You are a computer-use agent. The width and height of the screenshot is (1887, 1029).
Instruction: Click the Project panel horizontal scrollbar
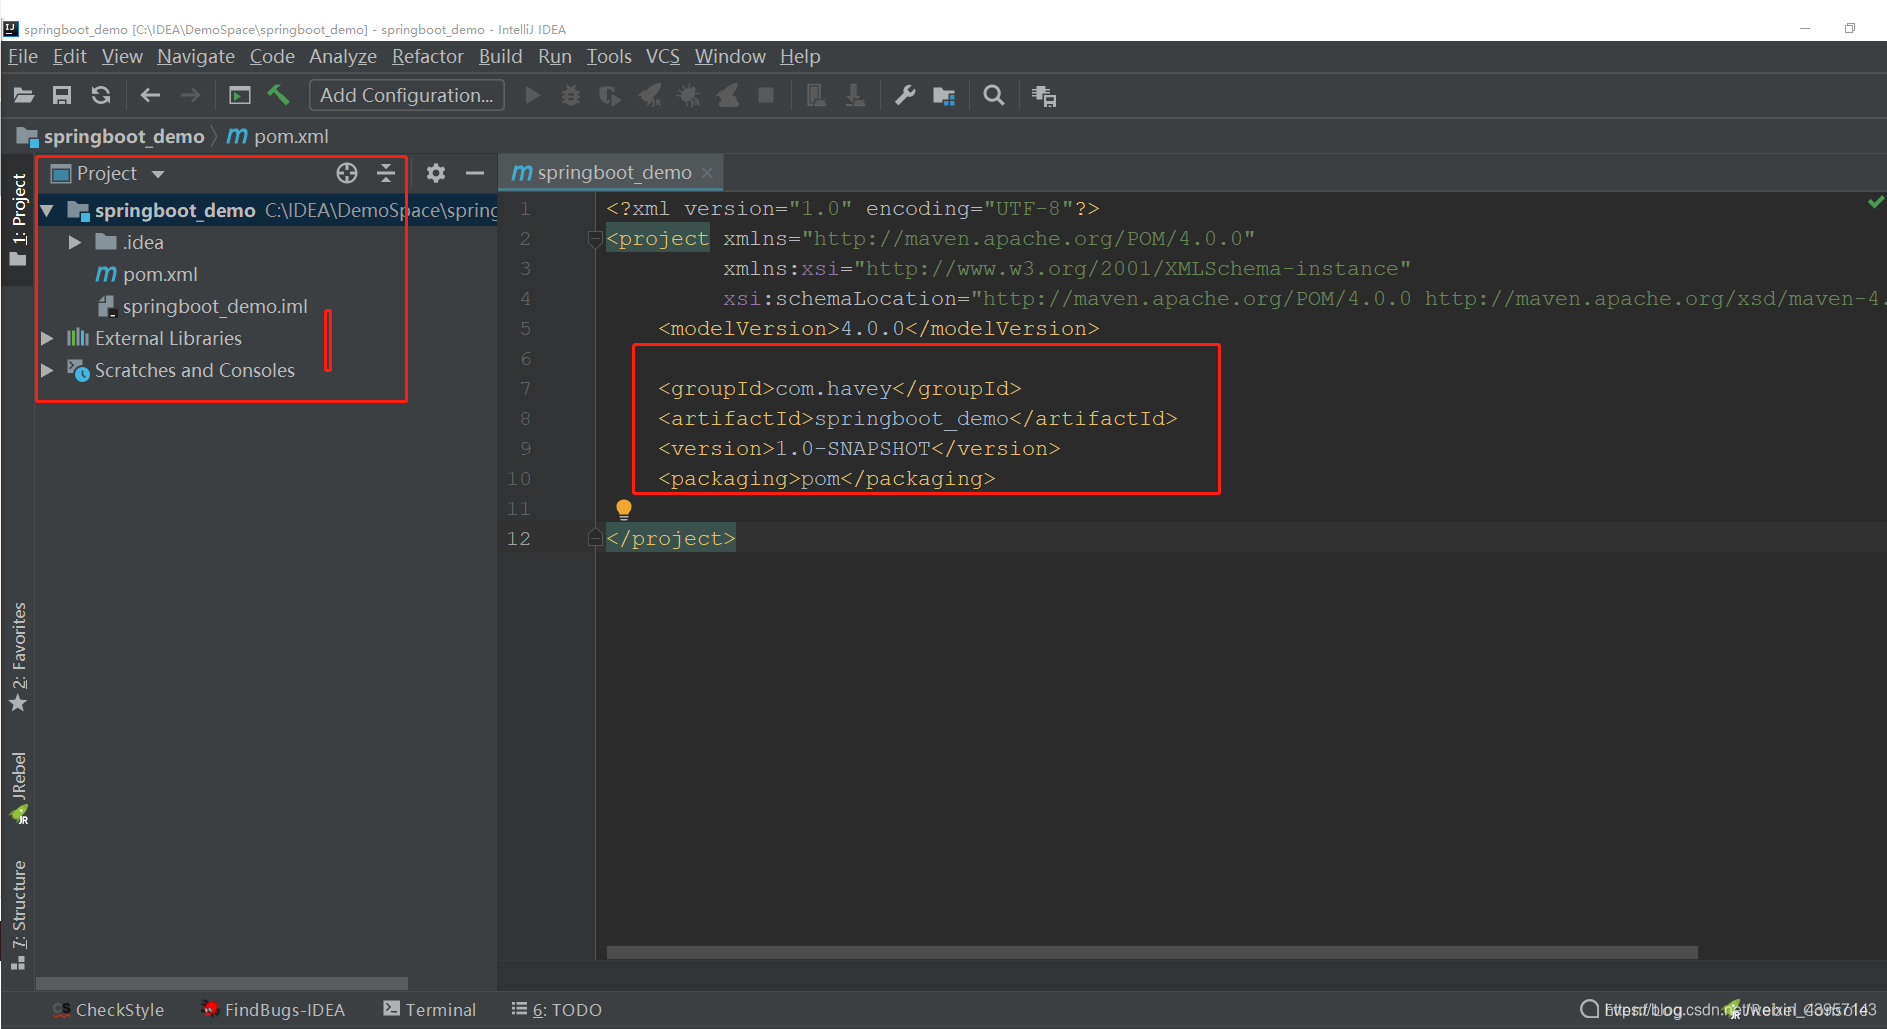point(222,983)
